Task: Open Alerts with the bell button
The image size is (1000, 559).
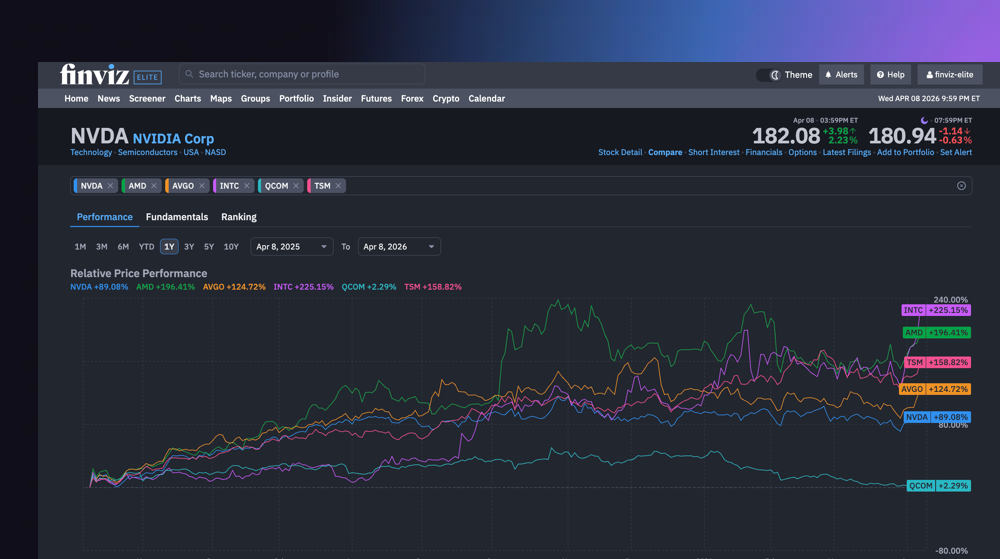Action: pos(841,75)
